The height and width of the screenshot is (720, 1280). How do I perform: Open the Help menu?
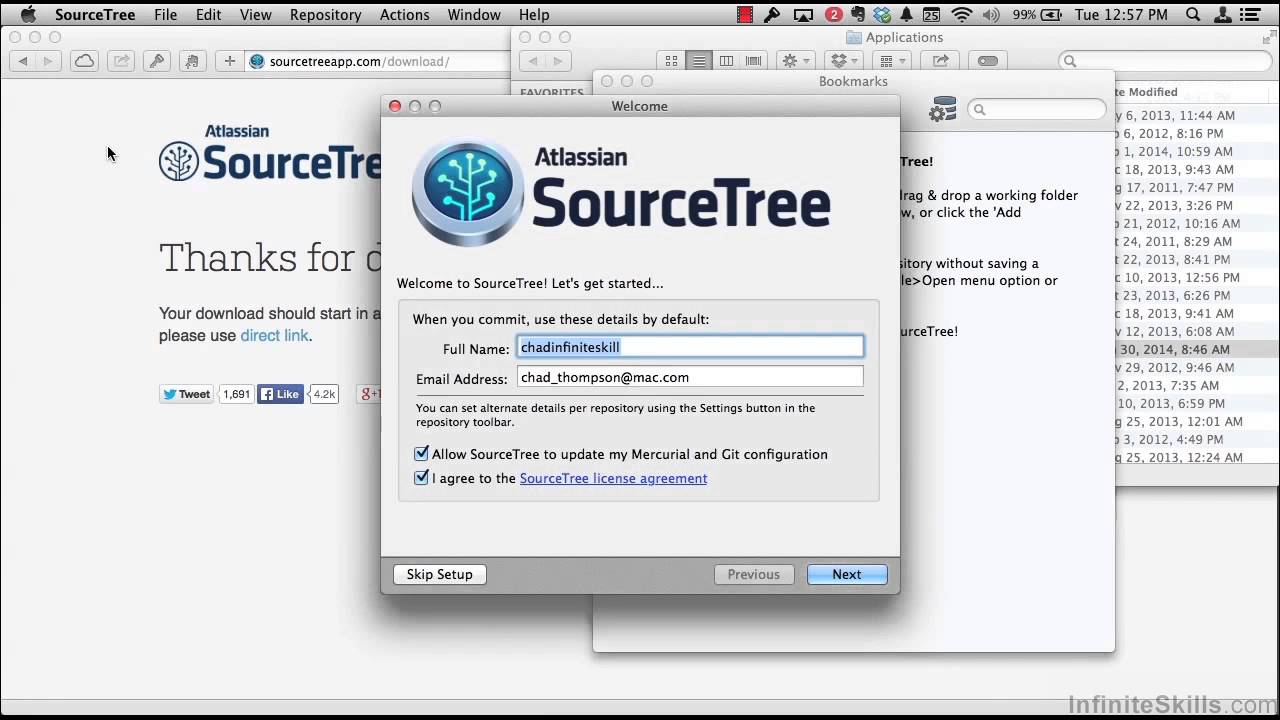[534, 15]
